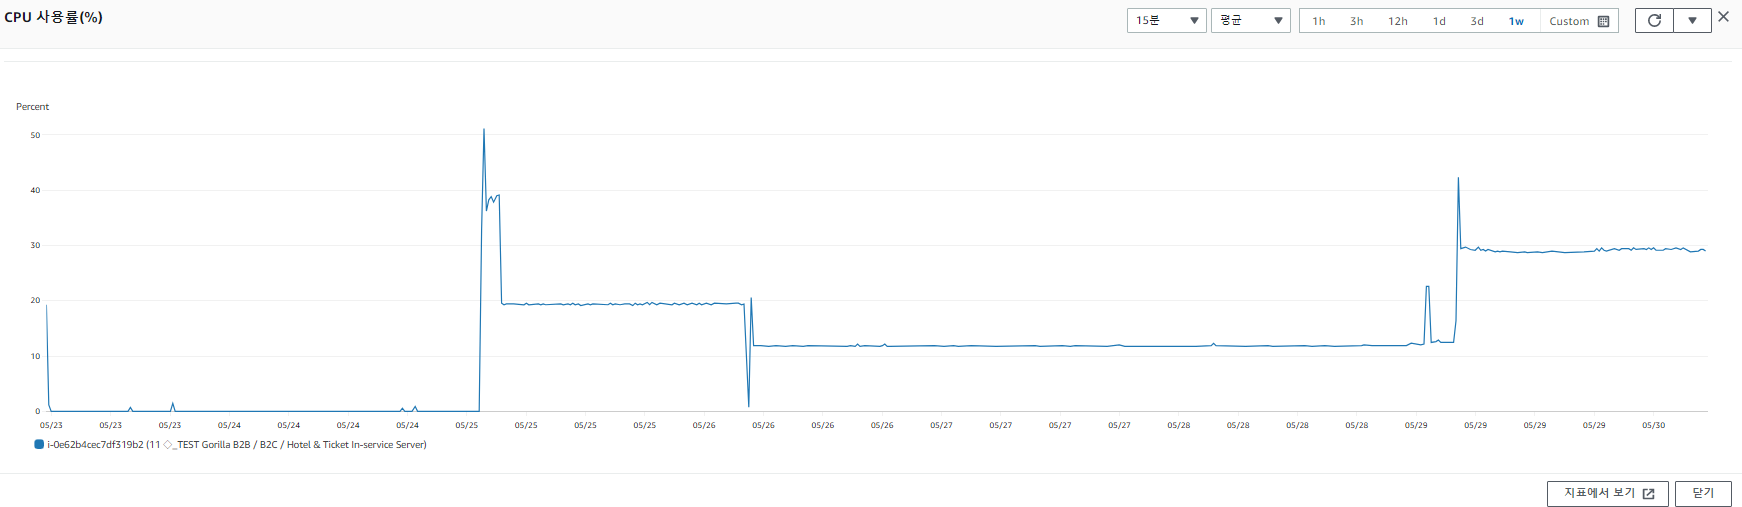1742x507 pixels.
Task: Select the 12h time range
Action: [x=1397, y=21]
